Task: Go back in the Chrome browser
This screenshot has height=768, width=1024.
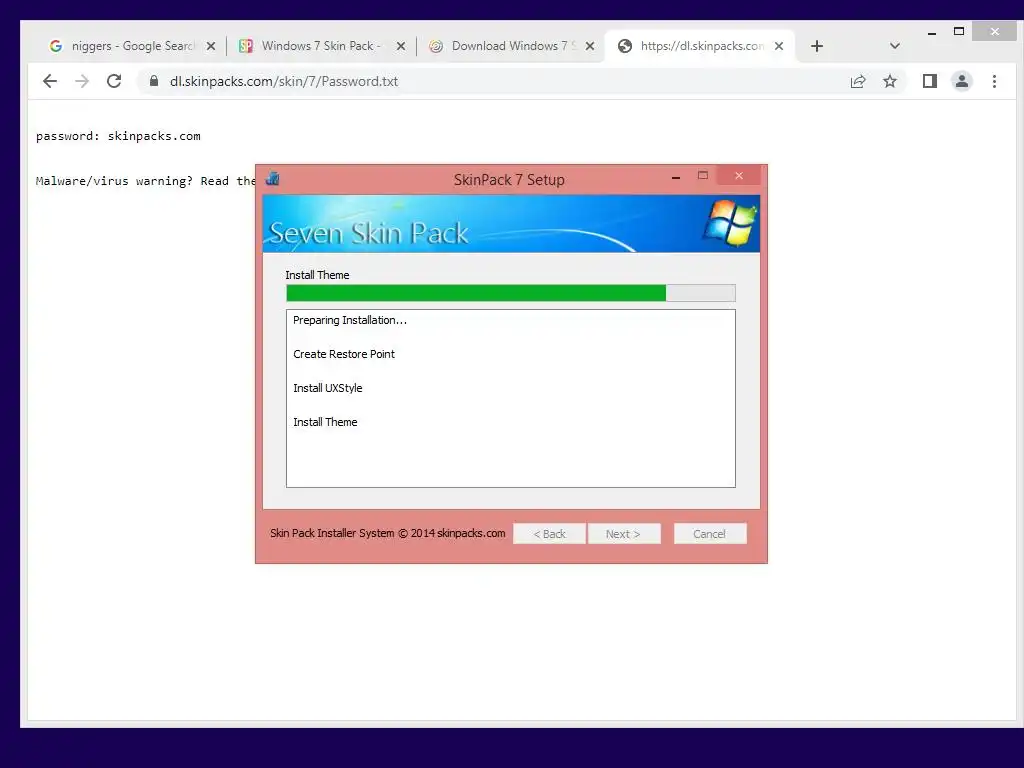Action: (x=50, y=81)
